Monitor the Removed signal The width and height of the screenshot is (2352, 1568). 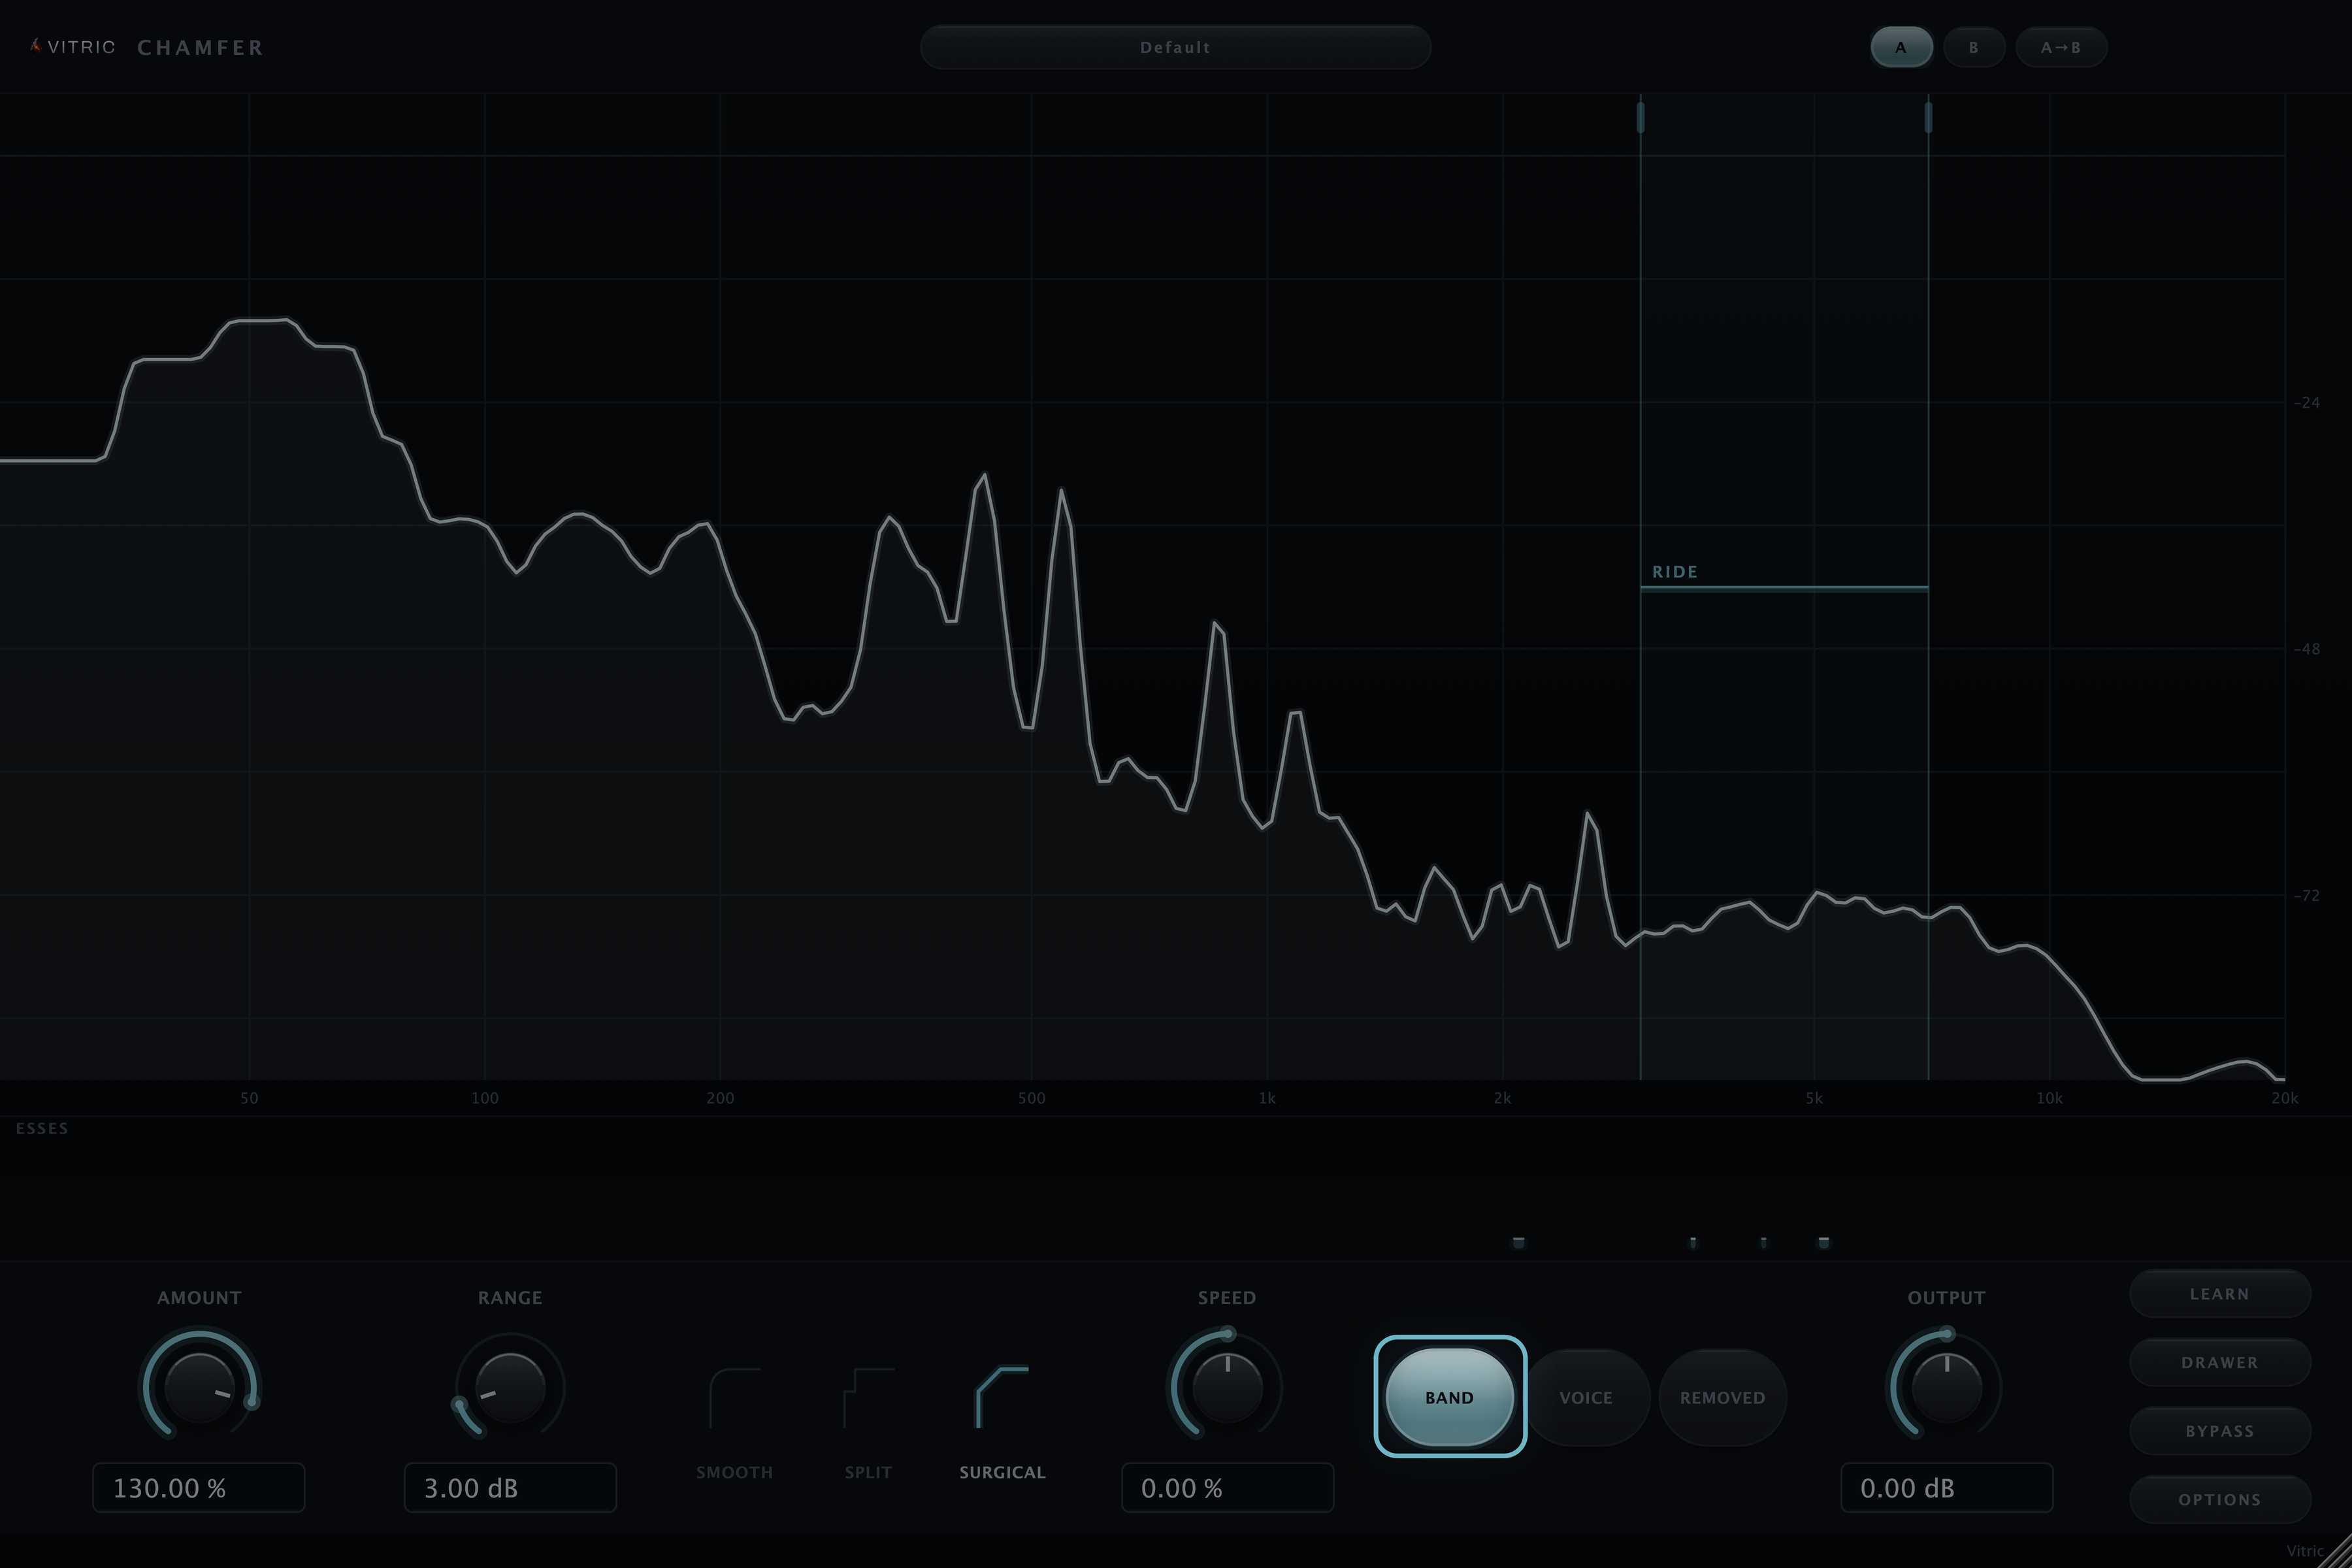tap(1722, 1397)
